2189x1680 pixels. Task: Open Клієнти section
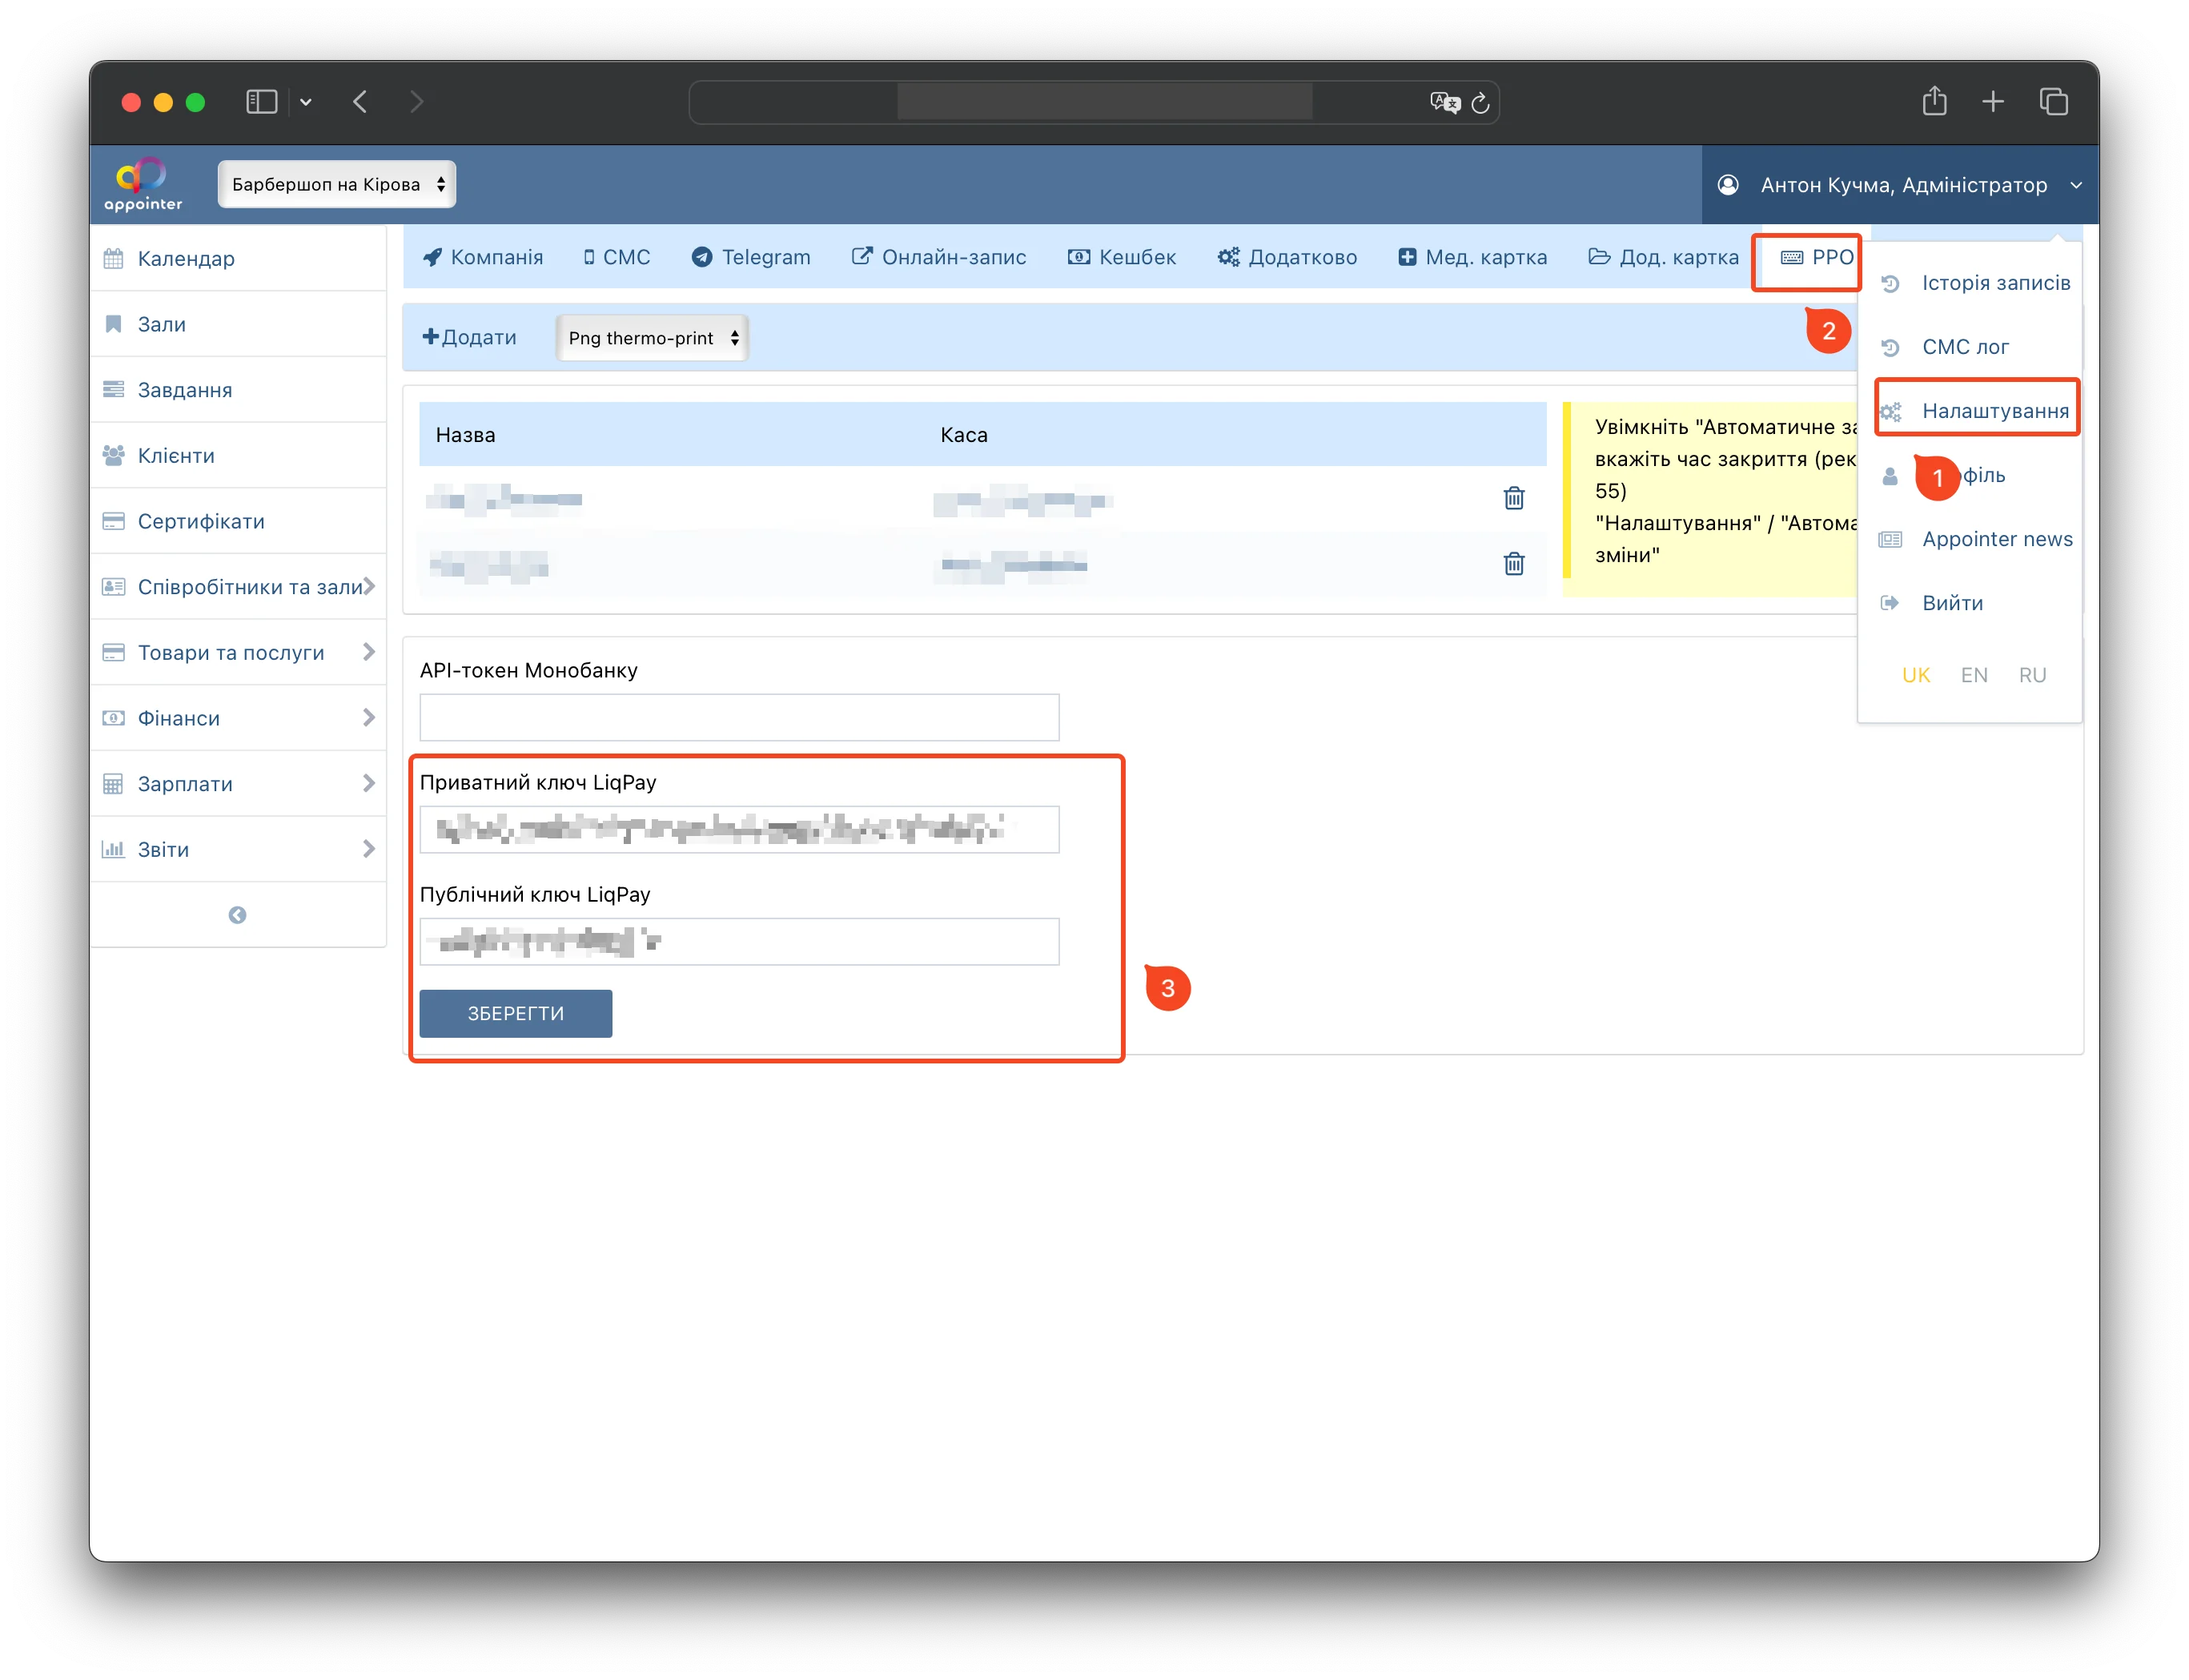(x=238, y=455)
